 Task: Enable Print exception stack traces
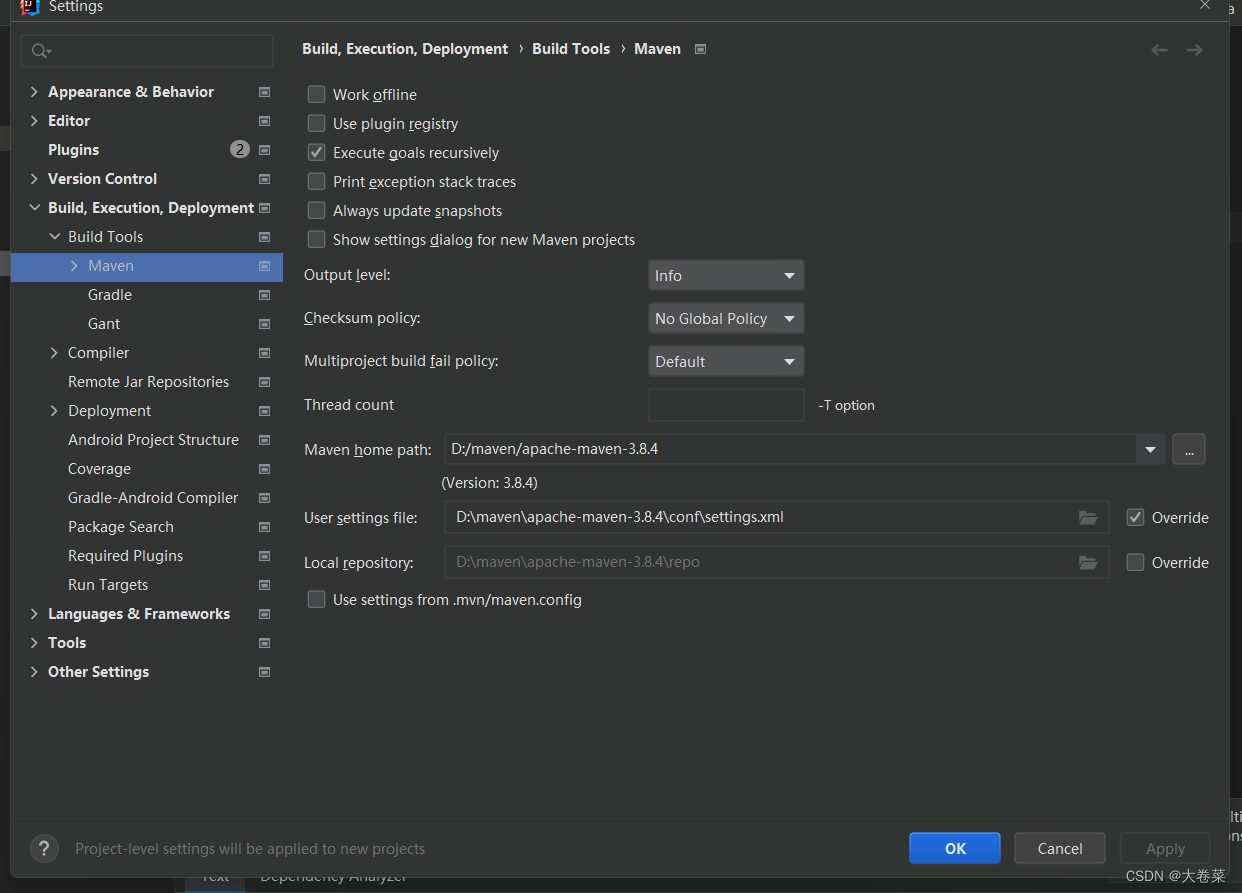pyautogui.click(x=316, y=181)
